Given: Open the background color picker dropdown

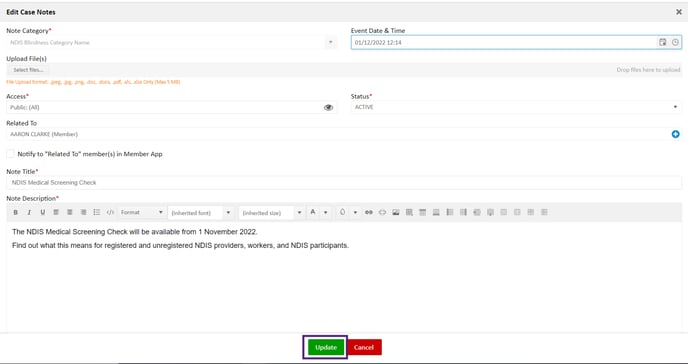Looking at the screenshot, I should pos(355,212).
